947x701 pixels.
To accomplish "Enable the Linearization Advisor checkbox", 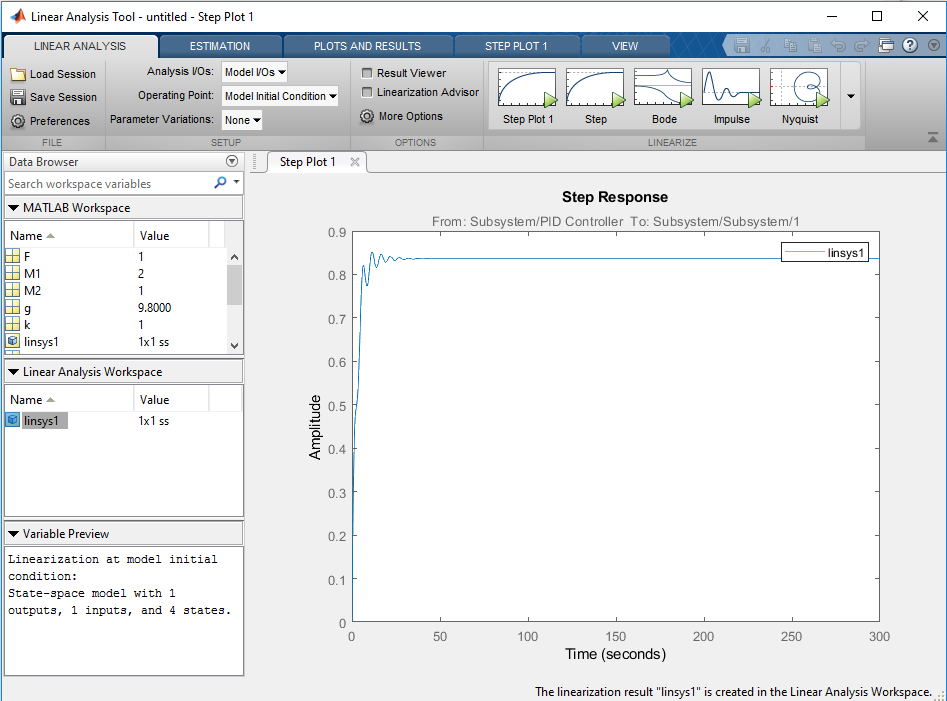I will pos(367,92).
